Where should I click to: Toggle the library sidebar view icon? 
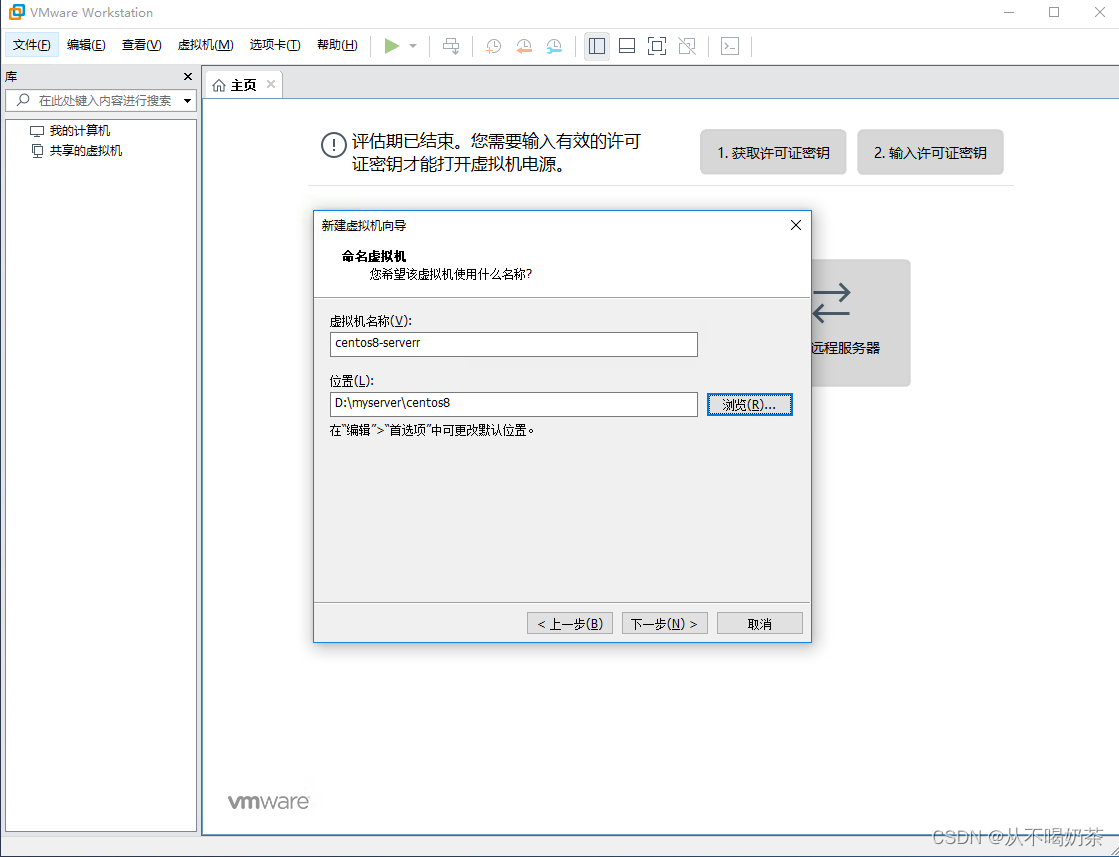click(x=597, y=46)
